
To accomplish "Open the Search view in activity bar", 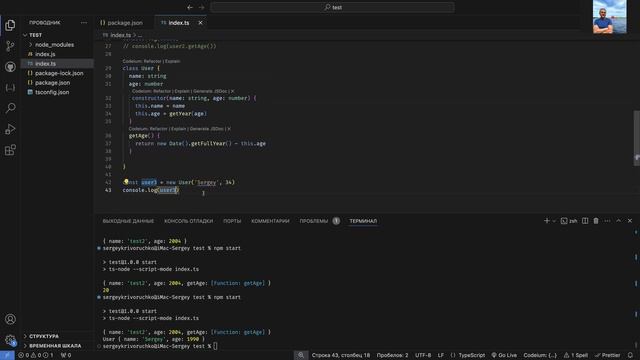I will click(x=10, y=108).
